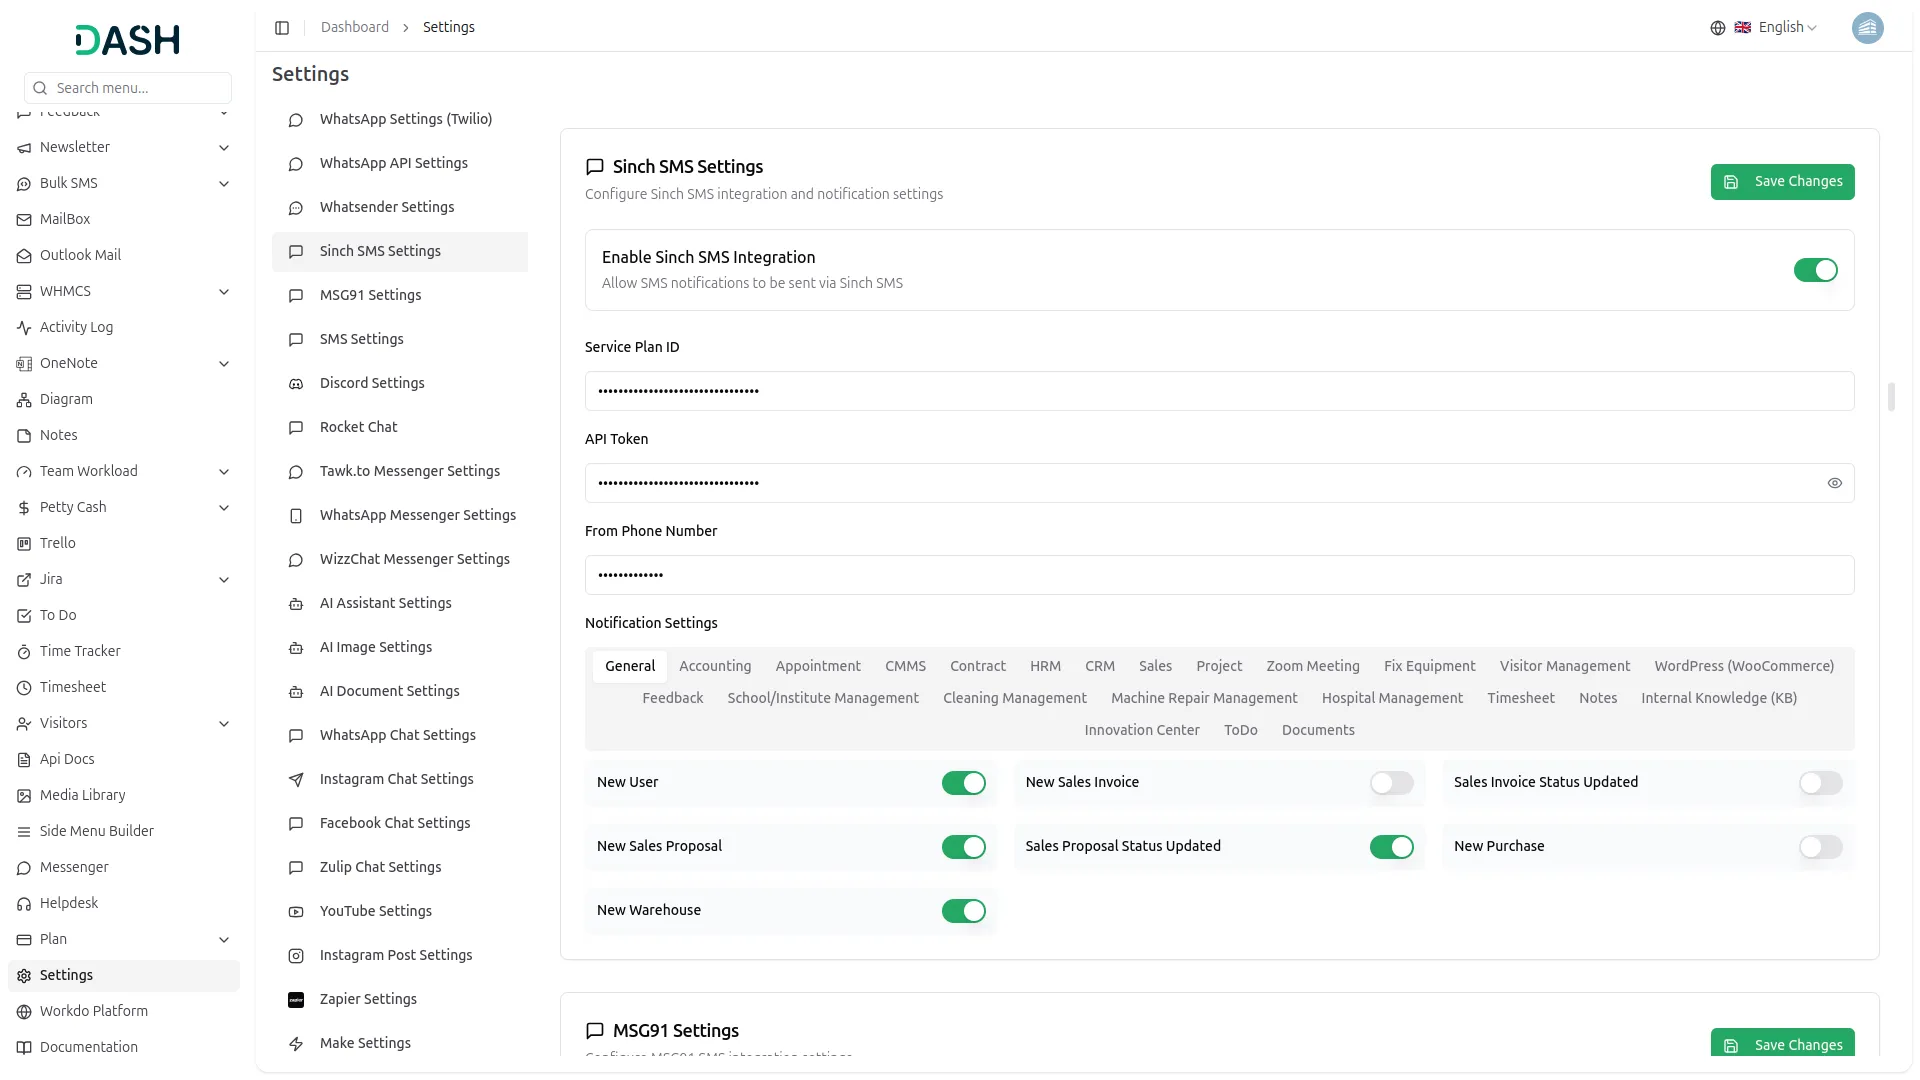Show the API Token with eye icon
The height and width of the screenshot is (1080, 1920).
pos(1834,483)
